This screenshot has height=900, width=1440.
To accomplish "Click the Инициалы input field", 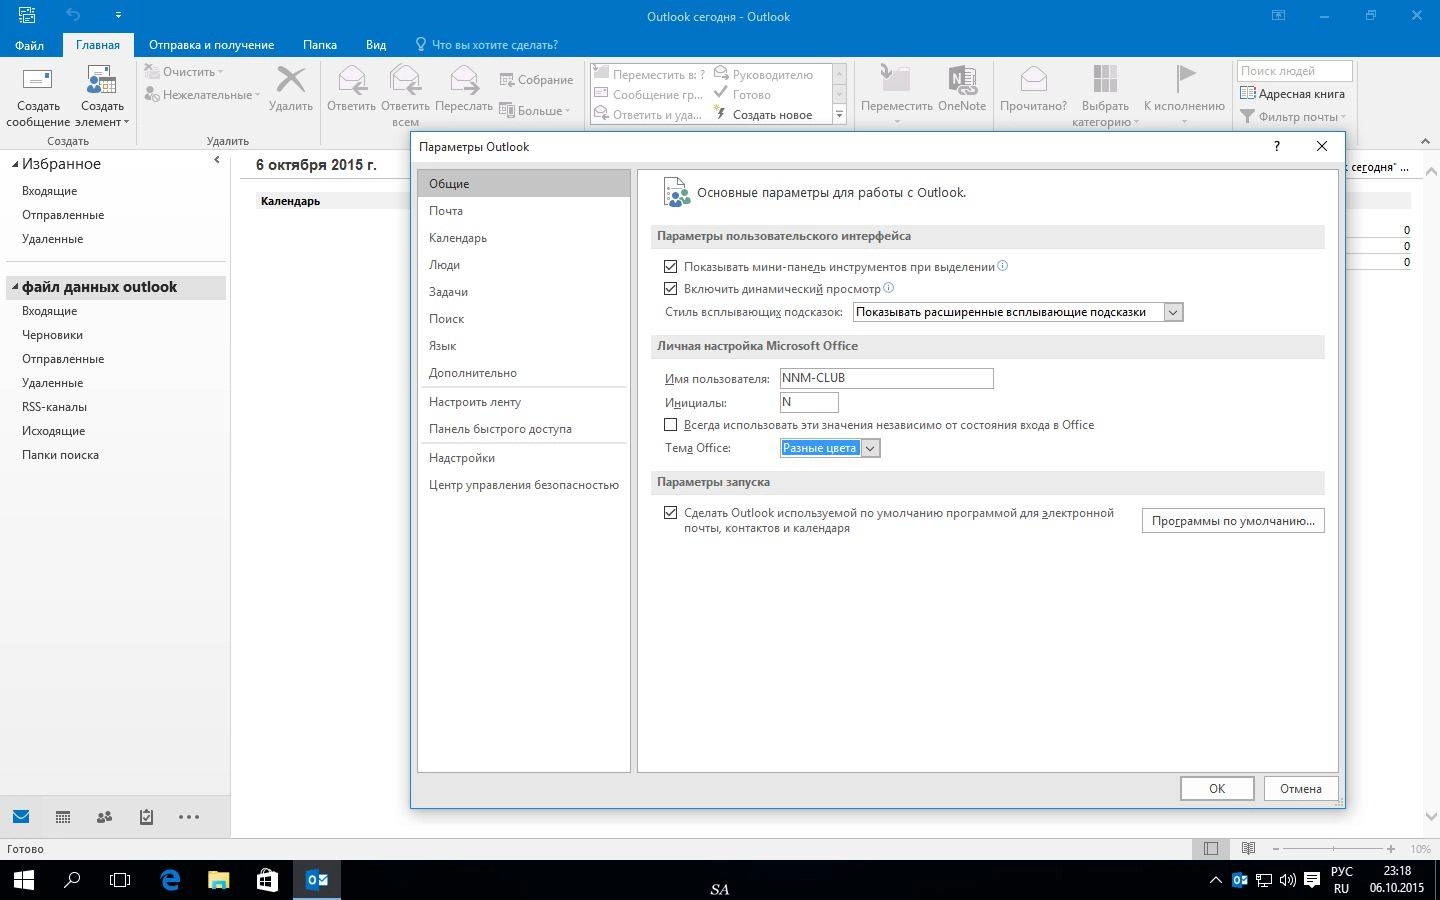I will point(809,402).
